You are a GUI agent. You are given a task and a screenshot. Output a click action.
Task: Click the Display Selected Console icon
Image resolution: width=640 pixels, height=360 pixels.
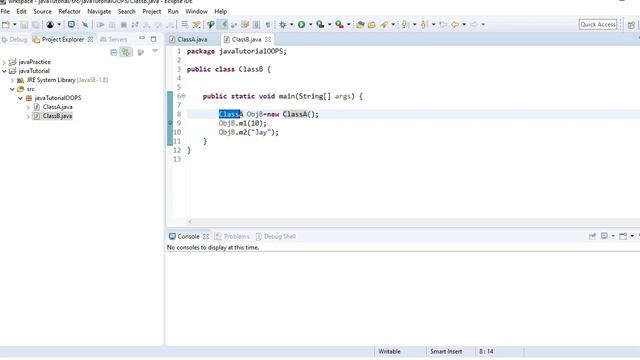tap(604, 236)
